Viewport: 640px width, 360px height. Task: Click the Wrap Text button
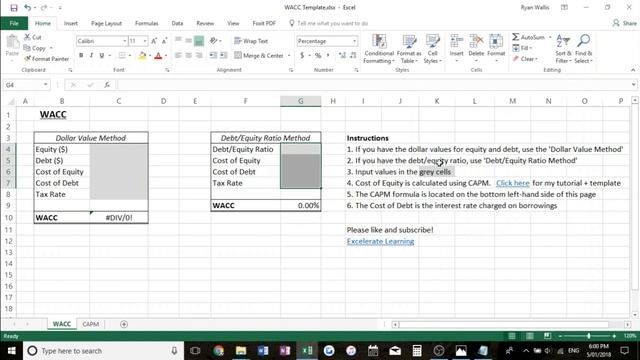(251, 41)
